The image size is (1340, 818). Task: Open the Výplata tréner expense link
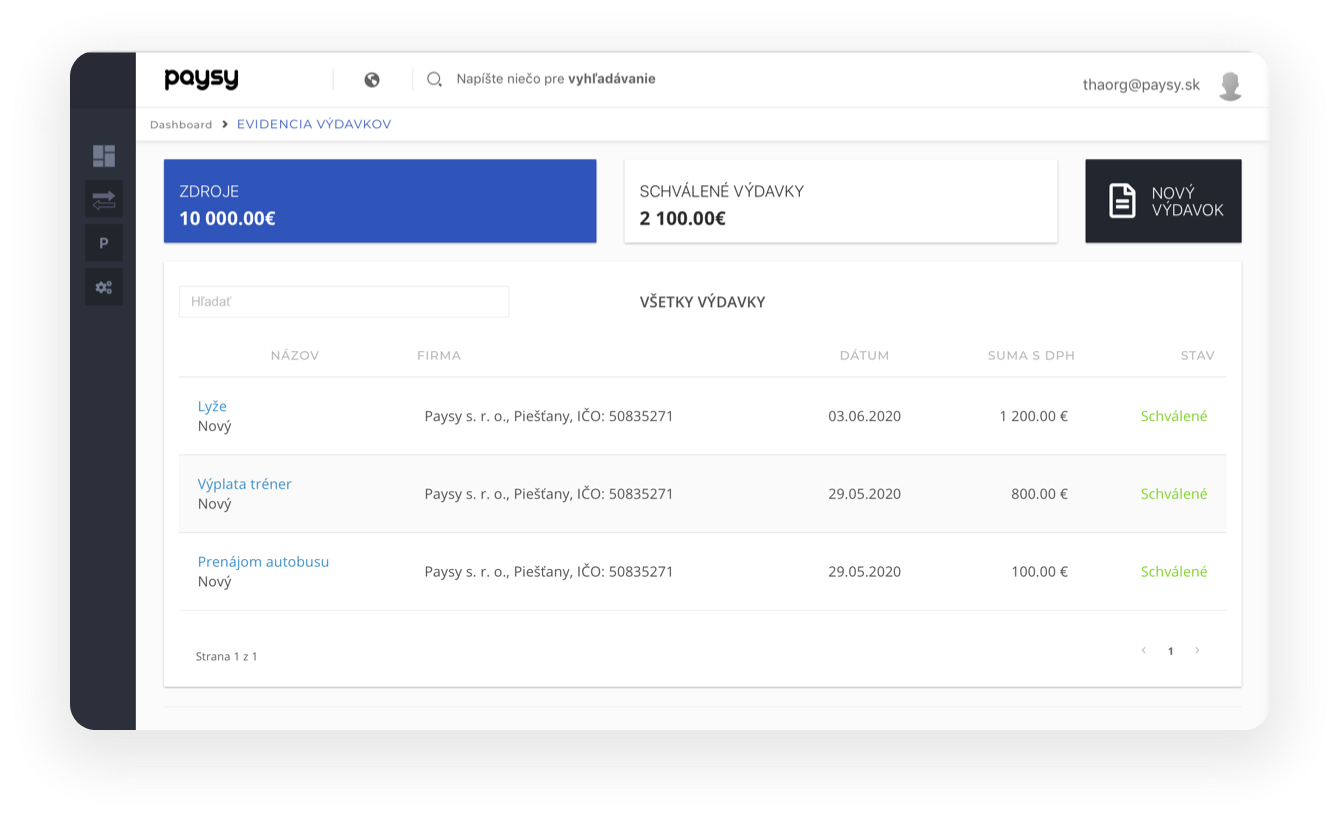pos(245,484)
